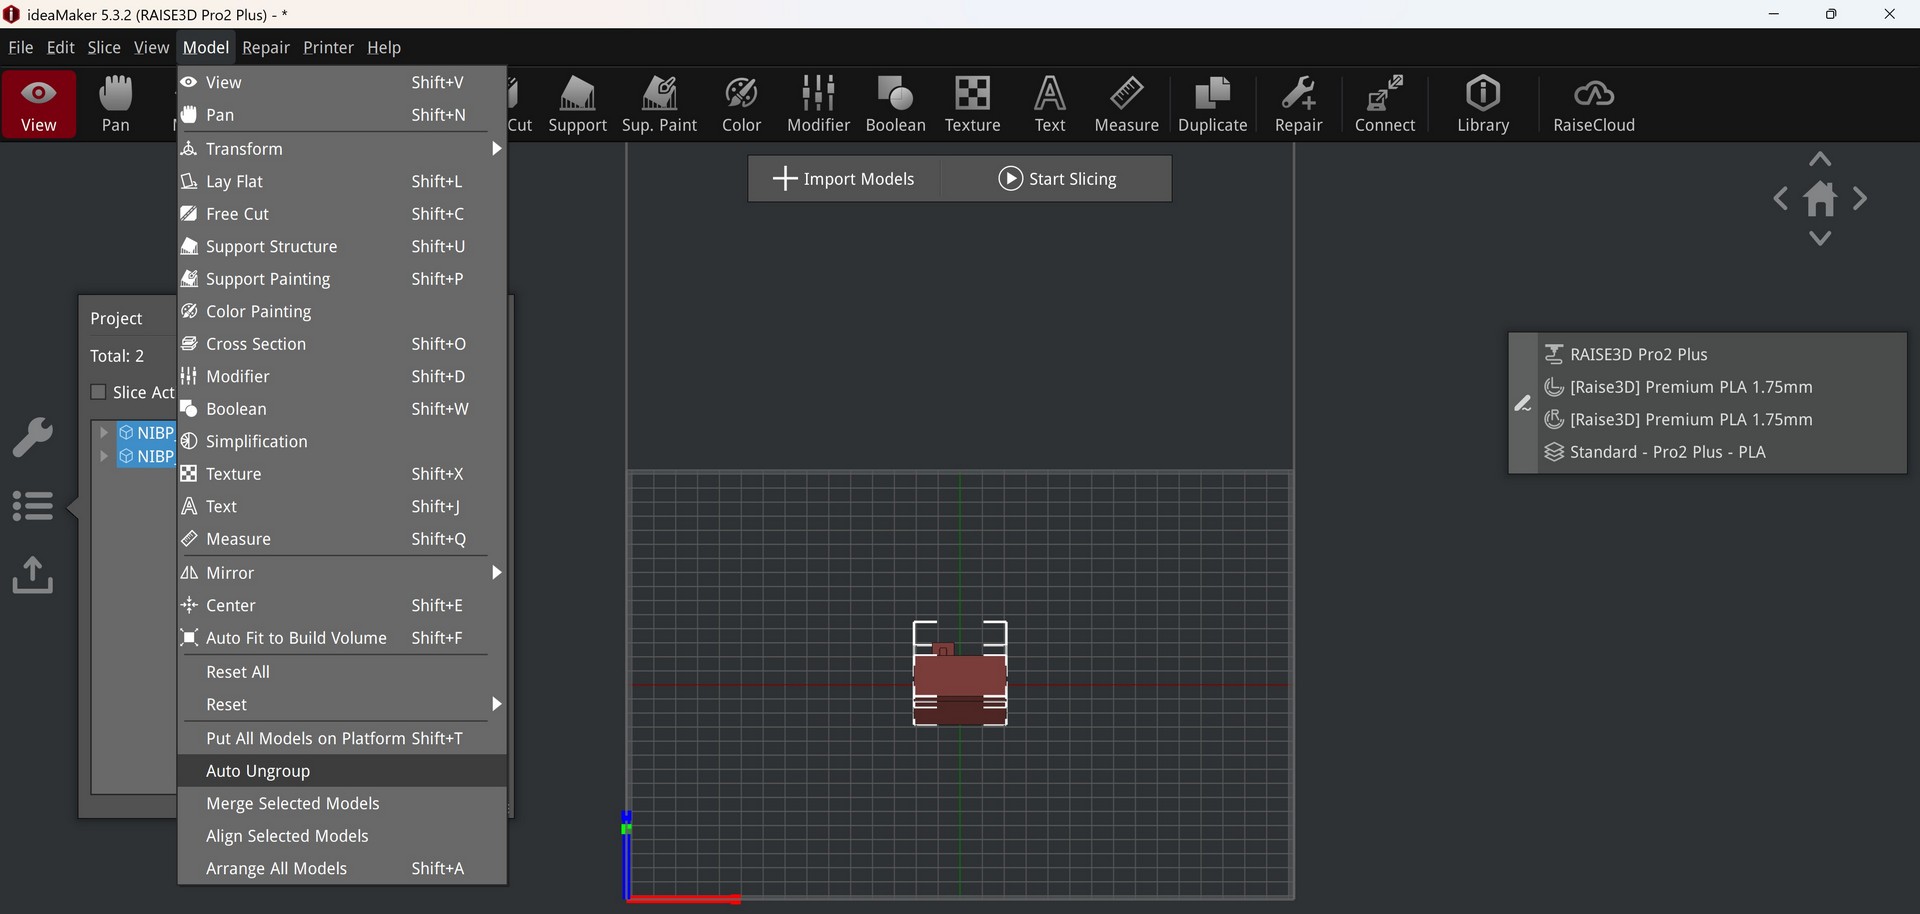The width and height of the screenshot is (1920, 914).
Task: Open the Printer menu
Action: click(328, 47)
